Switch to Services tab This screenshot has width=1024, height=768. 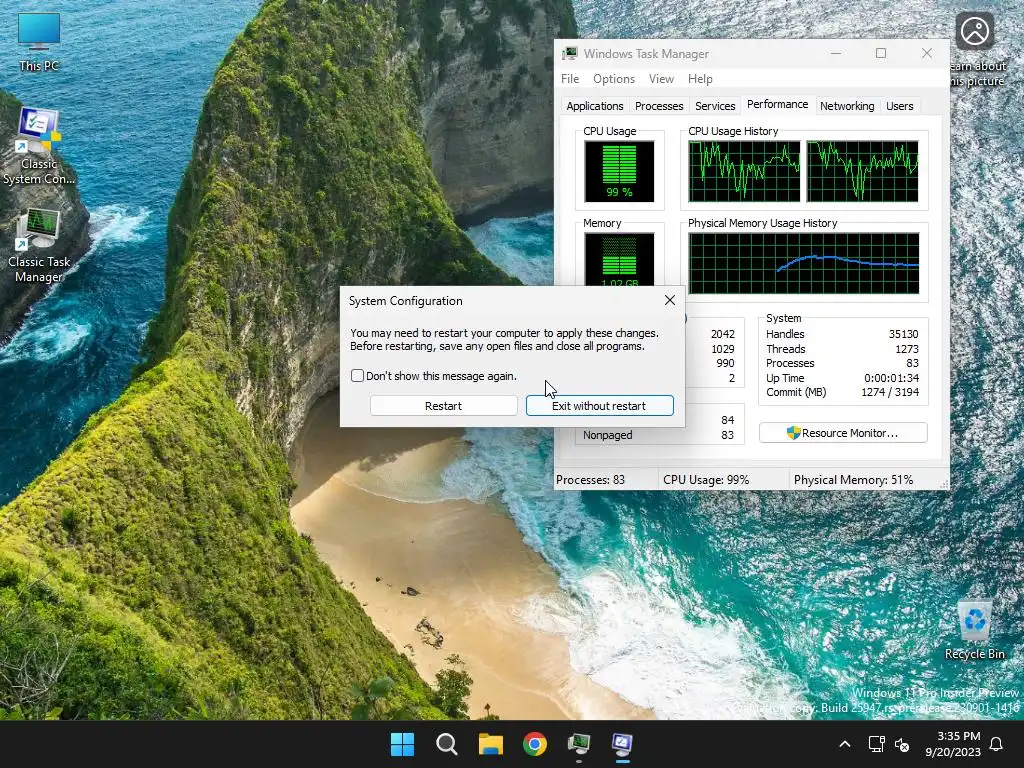tap(715, 106)
